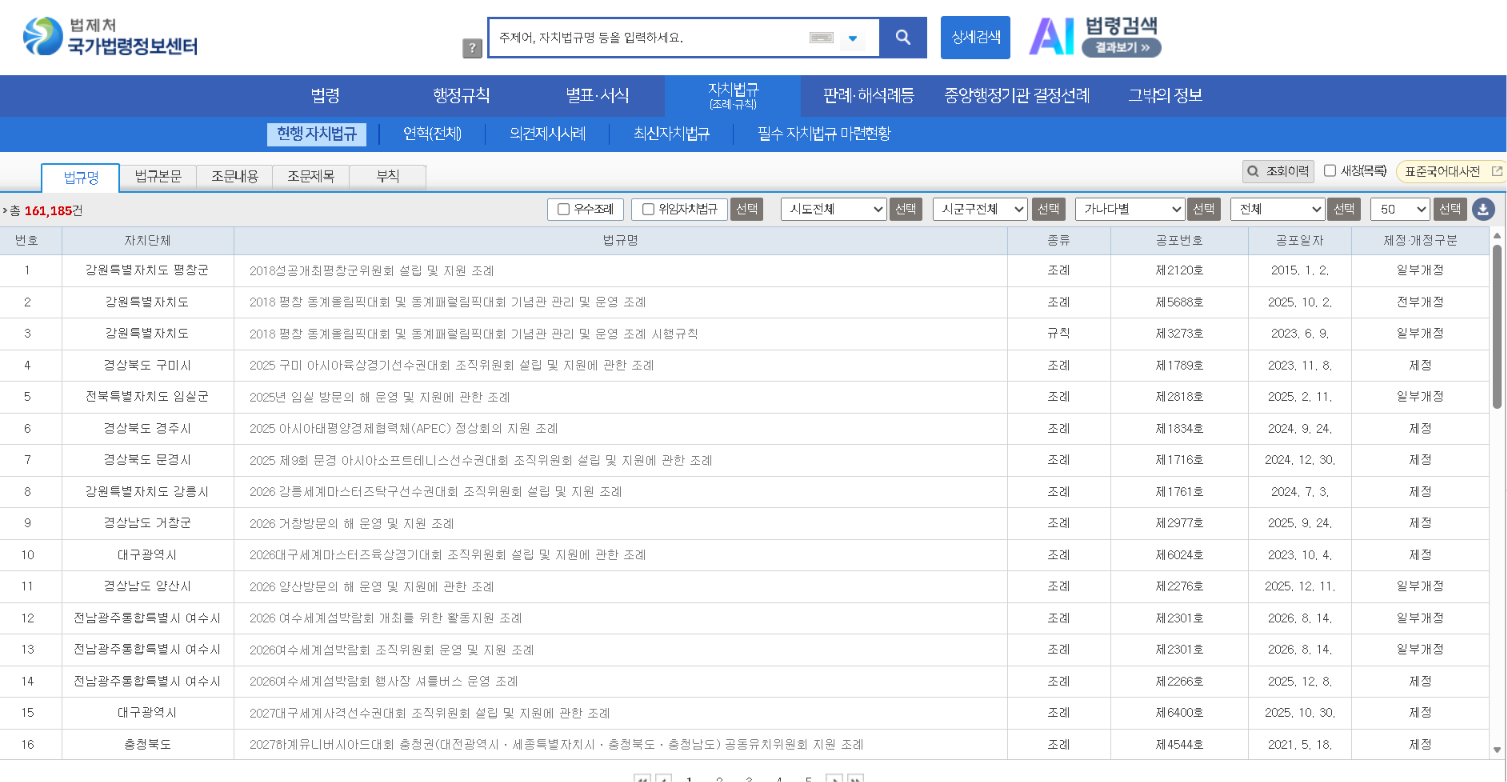Enable the 위임자치법규 checkbox

click(648, 209)
